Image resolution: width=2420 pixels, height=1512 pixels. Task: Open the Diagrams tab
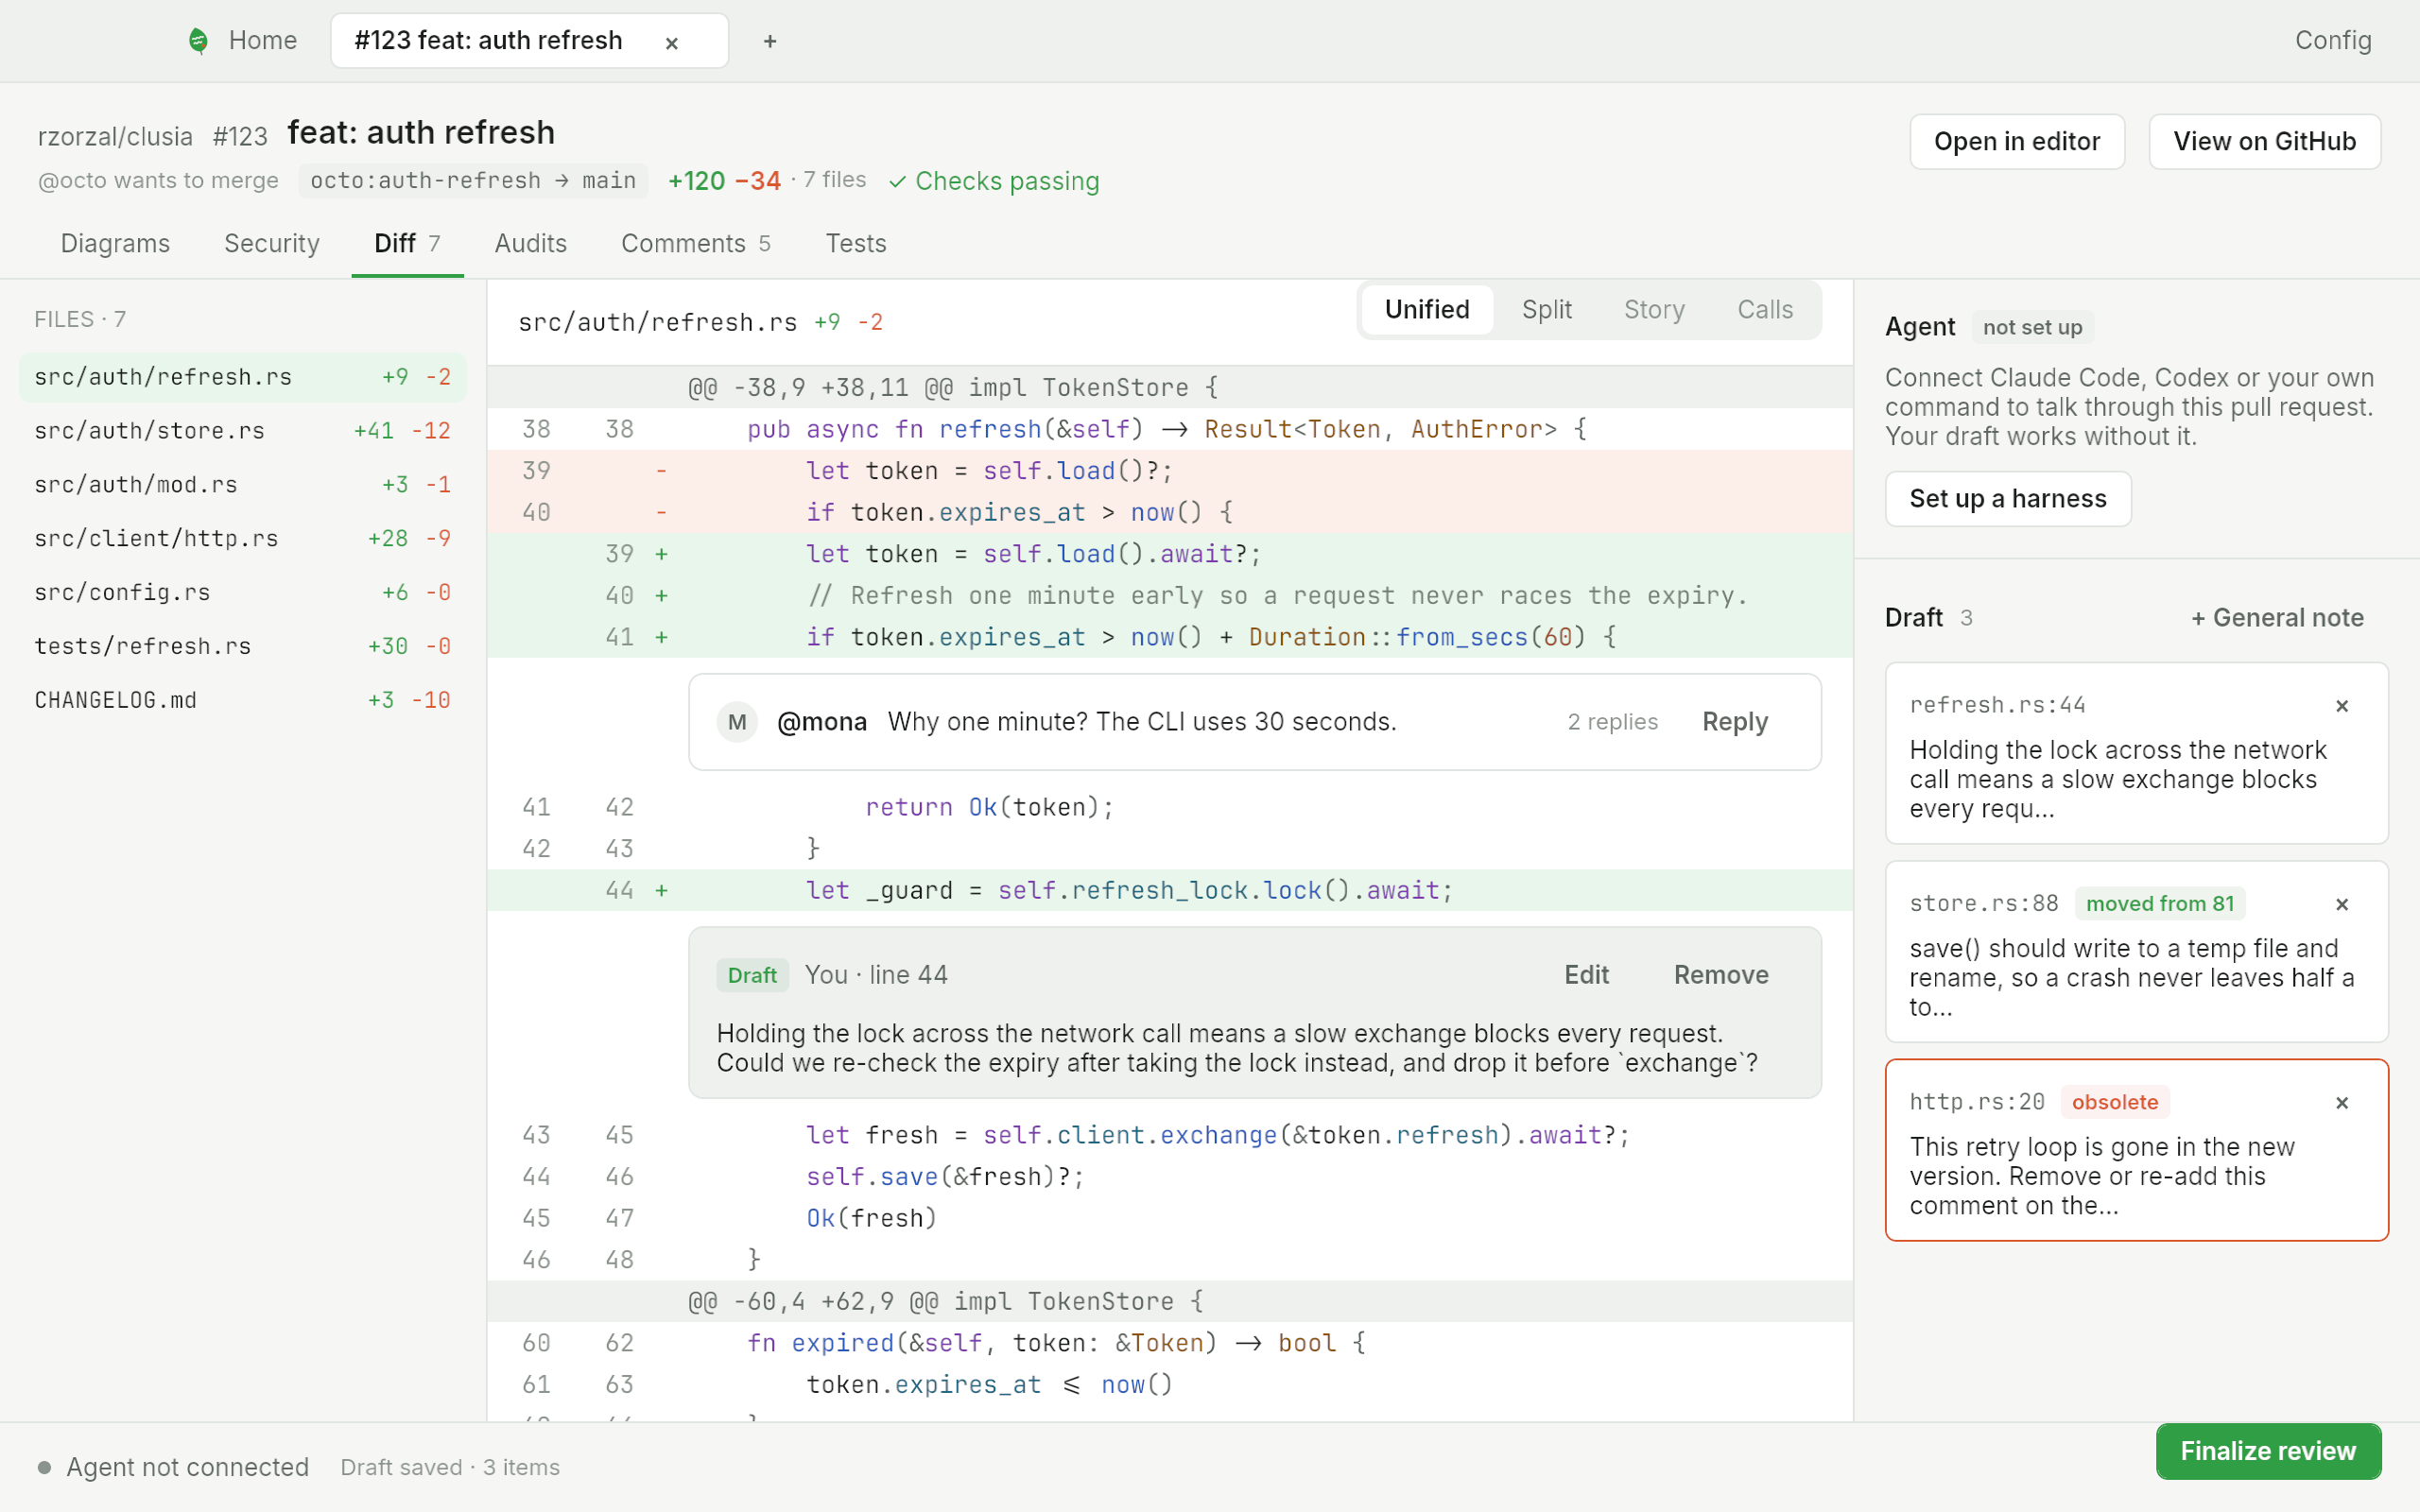point(115,244)
